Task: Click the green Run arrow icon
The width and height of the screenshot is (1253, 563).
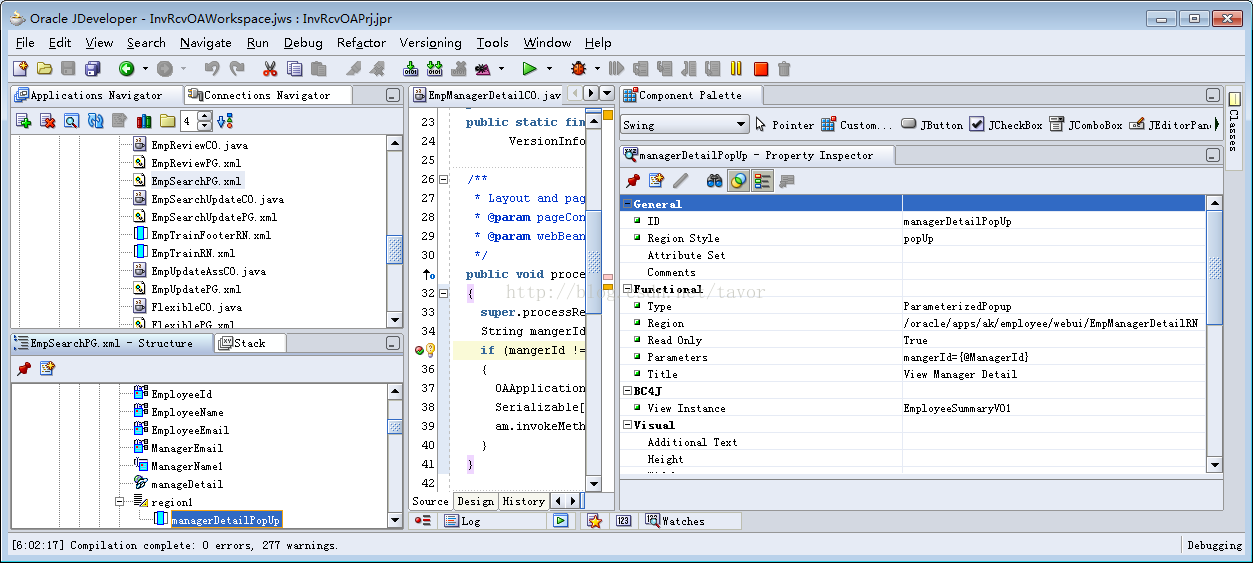Action: [529, 69]
